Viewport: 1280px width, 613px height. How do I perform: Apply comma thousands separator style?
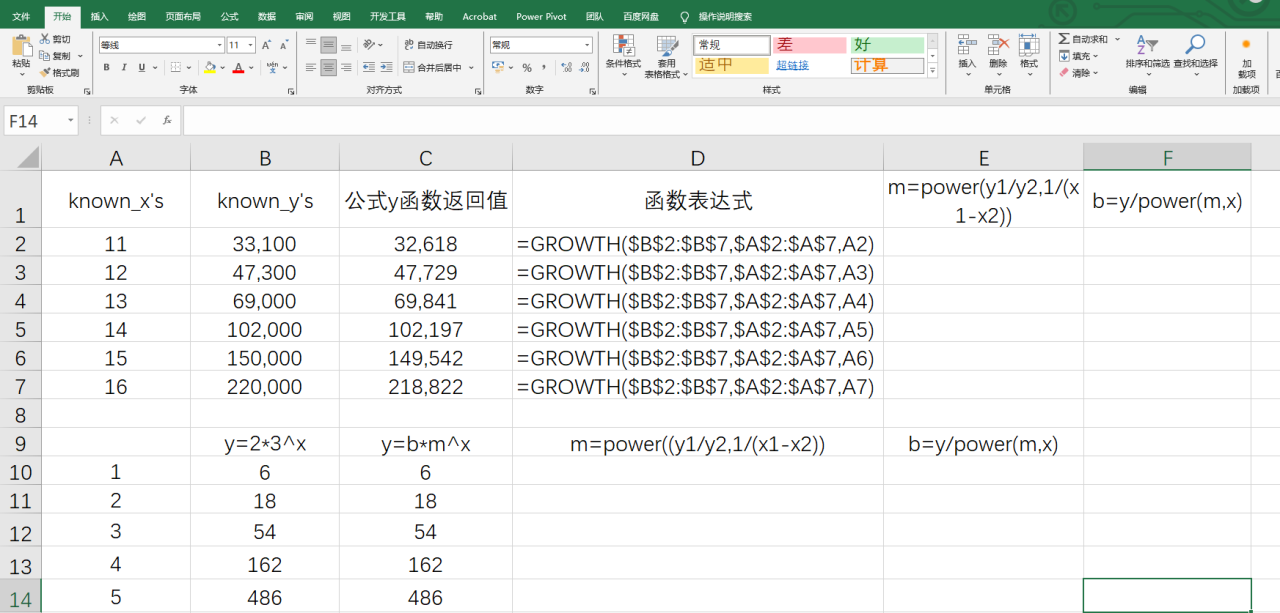pyautogui.click(x=544, y=68)
